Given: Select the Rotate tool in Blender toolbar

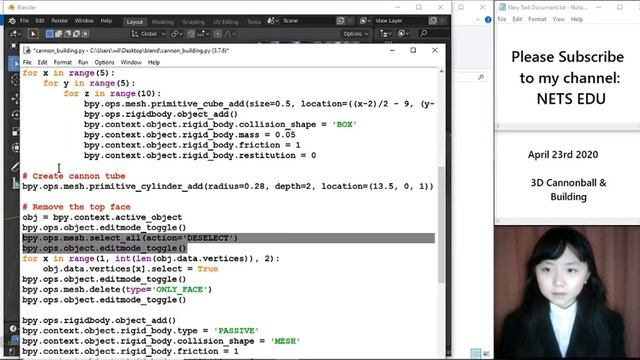Looking at the screenshot, I should 15,115.
